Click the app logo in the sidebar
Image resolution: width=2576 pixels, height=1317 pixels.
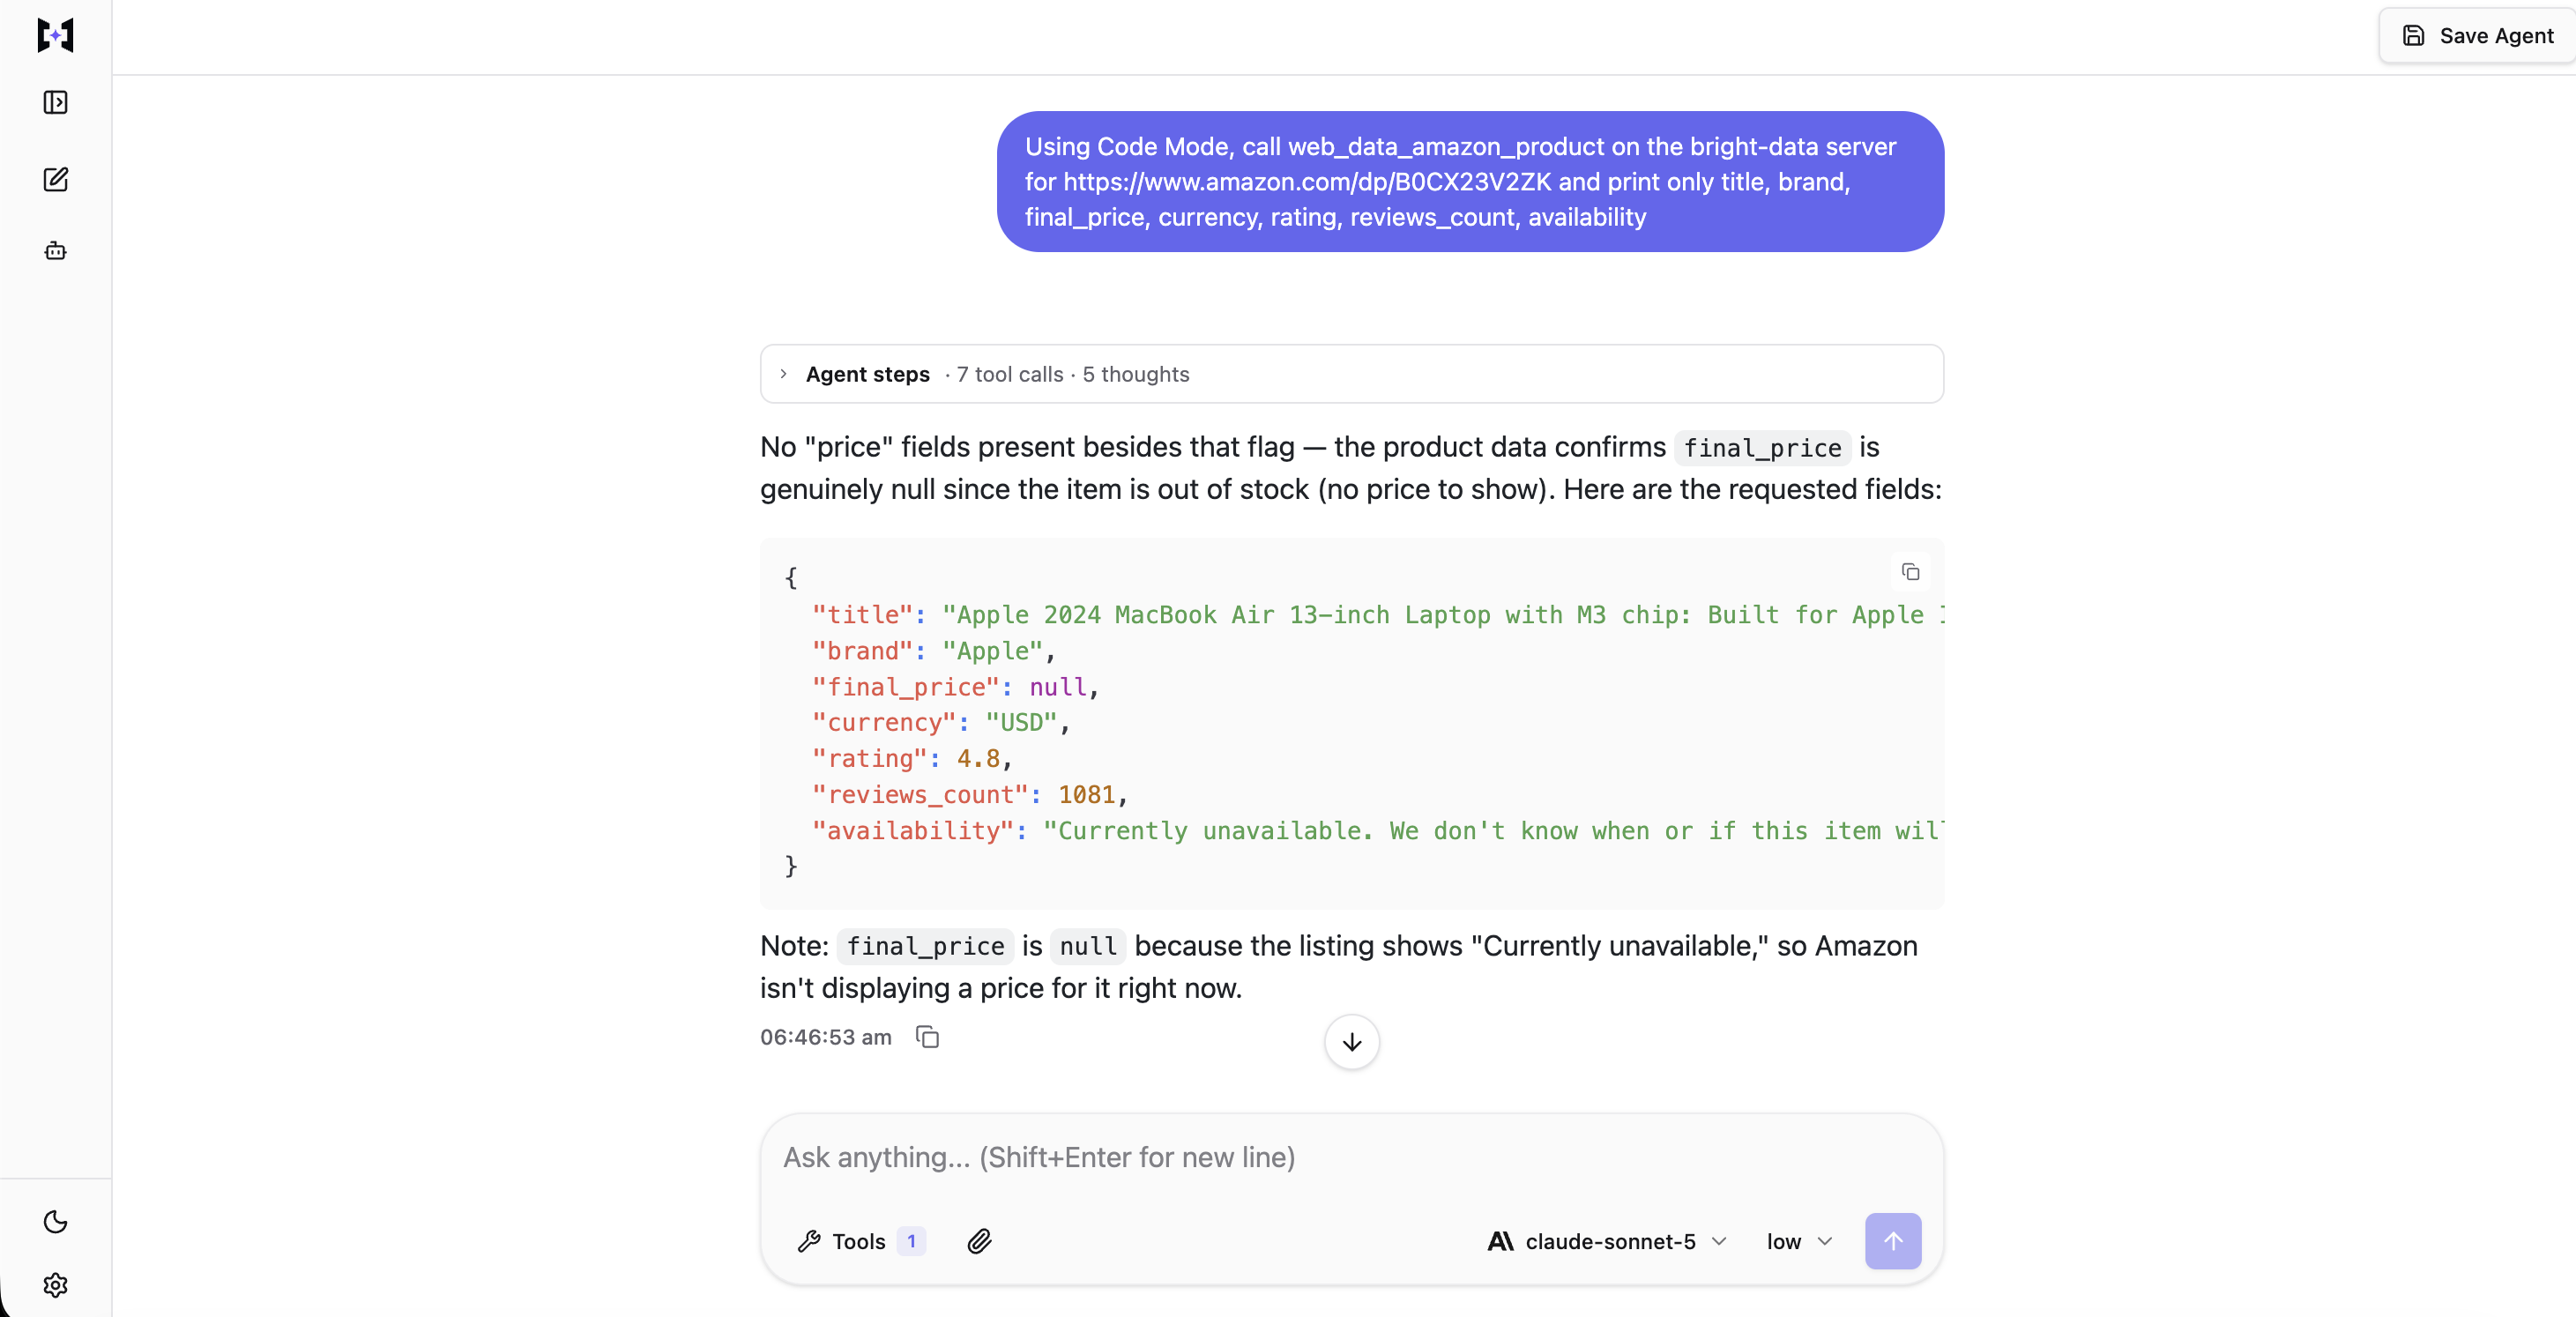(55, 35)
